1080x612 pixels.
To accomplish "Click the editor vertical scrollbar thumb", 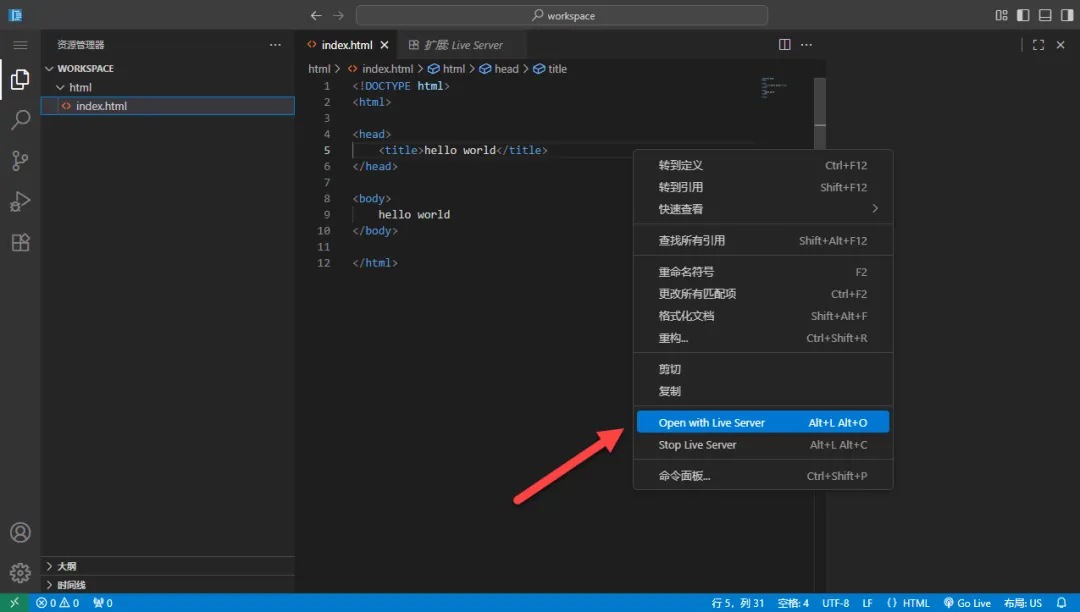I will (x=820, y=100).
